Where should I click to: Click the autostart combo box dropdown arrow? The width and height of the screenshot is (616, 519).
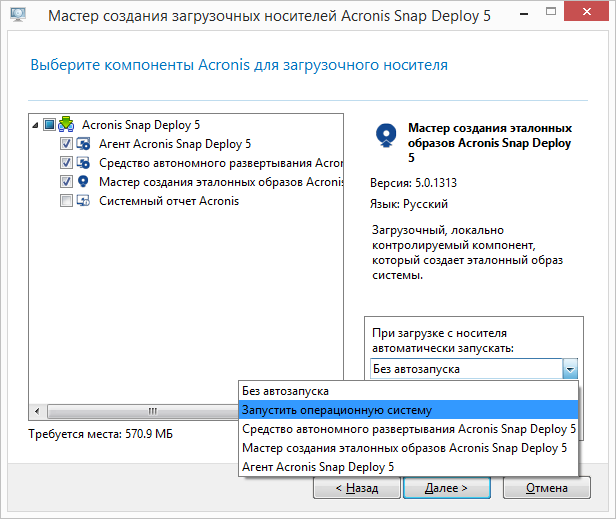pyautogui.click(x=570, y=369)
